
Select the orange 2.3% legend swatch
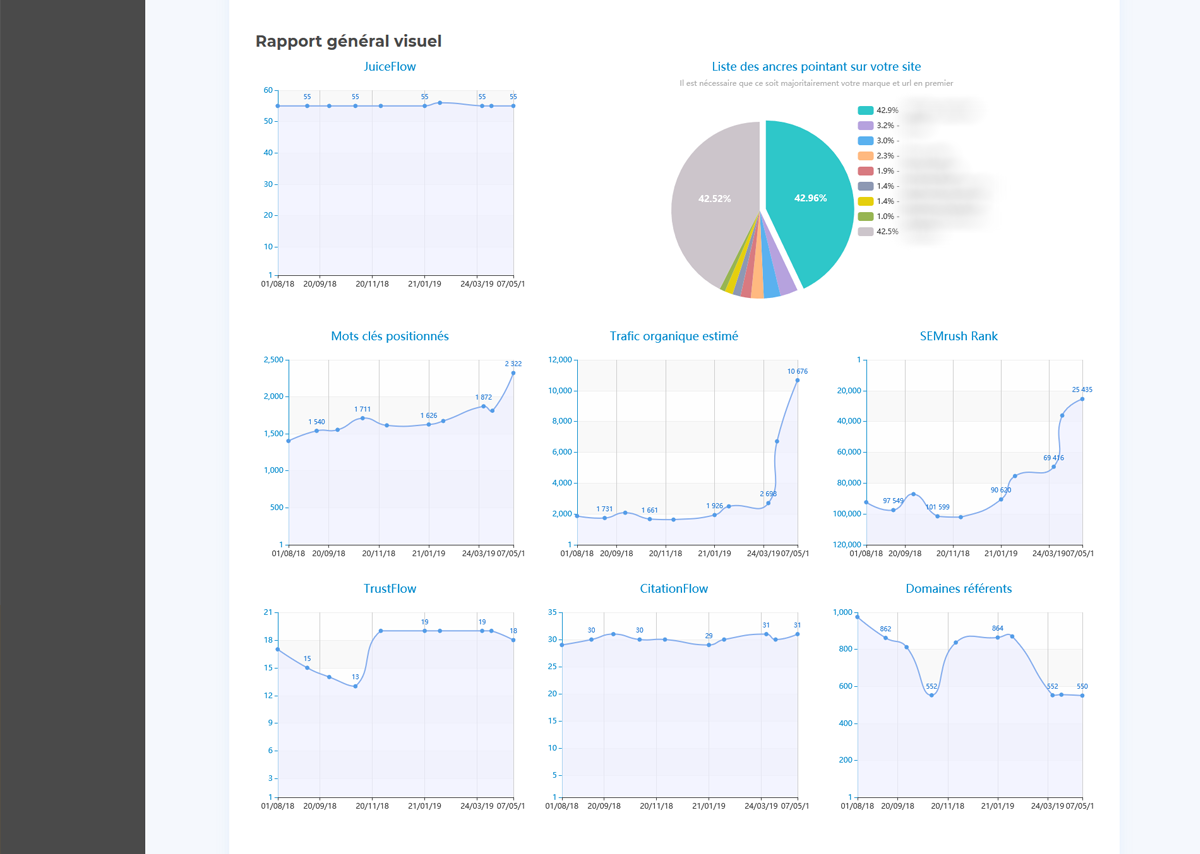(x=865, y=156)
